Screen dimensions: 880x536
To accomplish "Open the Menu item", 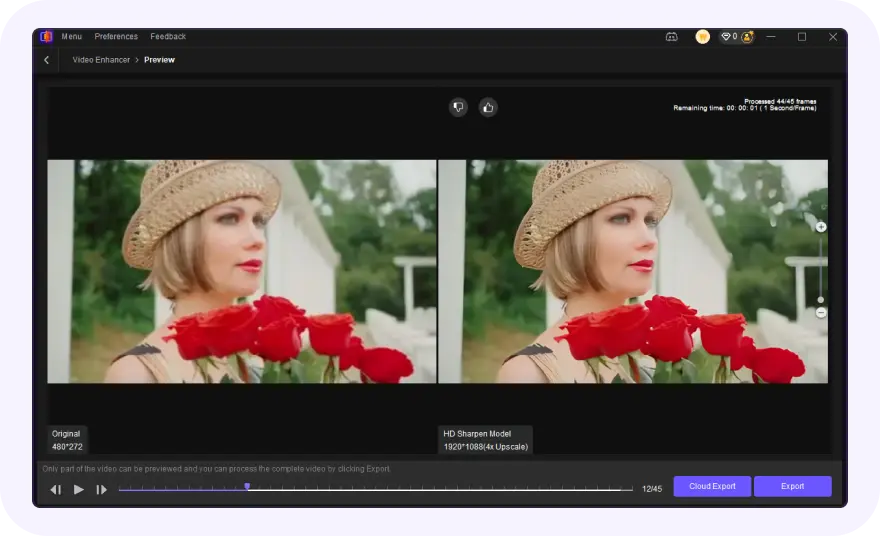I will (x=72, y=37).
